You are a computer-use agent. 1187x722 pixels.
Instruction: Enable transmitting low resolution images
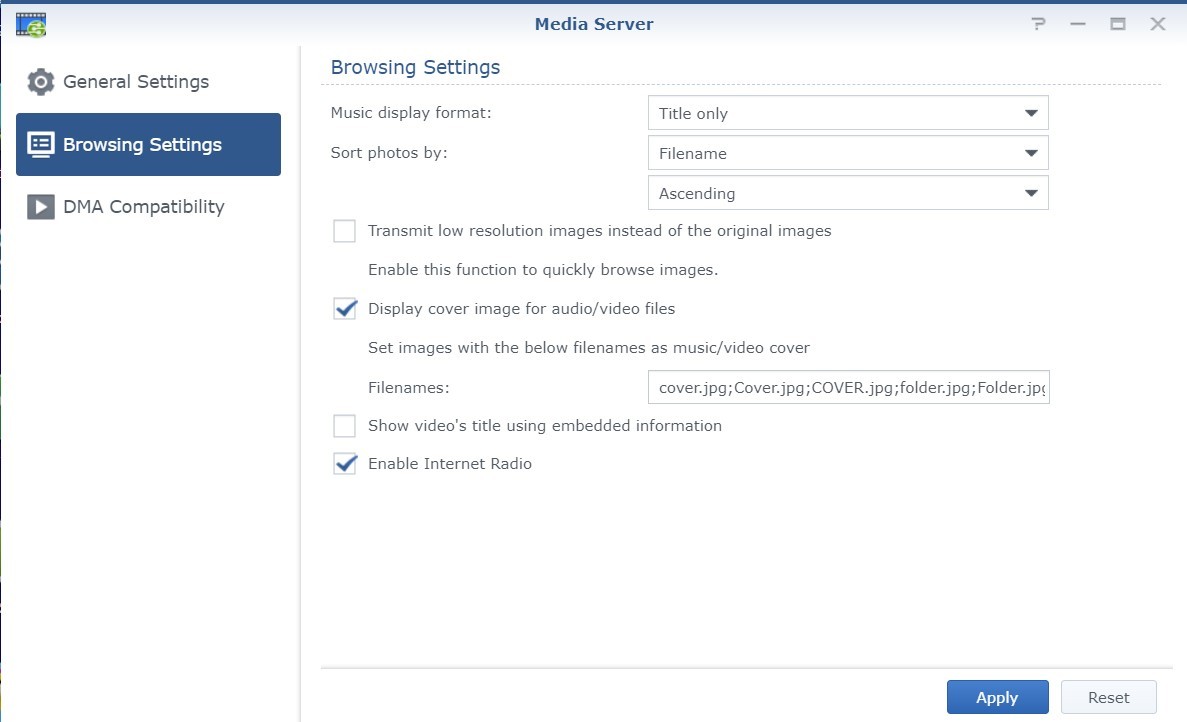point(344,231)
